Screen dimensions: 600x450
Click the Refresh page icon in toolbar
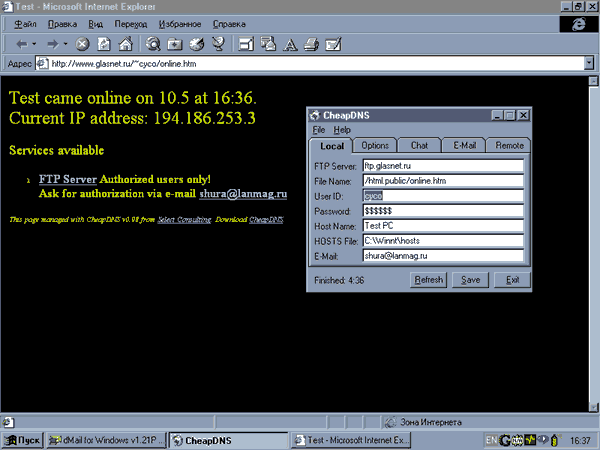click(103, 44)
